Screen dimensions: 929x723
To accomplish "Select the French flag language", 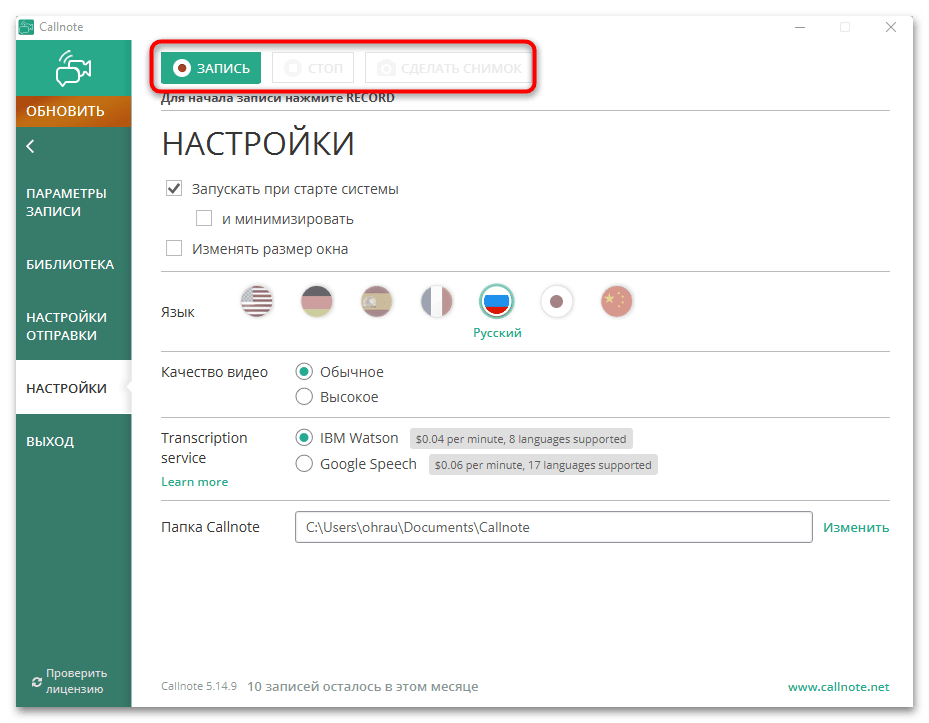I will 437,301.
